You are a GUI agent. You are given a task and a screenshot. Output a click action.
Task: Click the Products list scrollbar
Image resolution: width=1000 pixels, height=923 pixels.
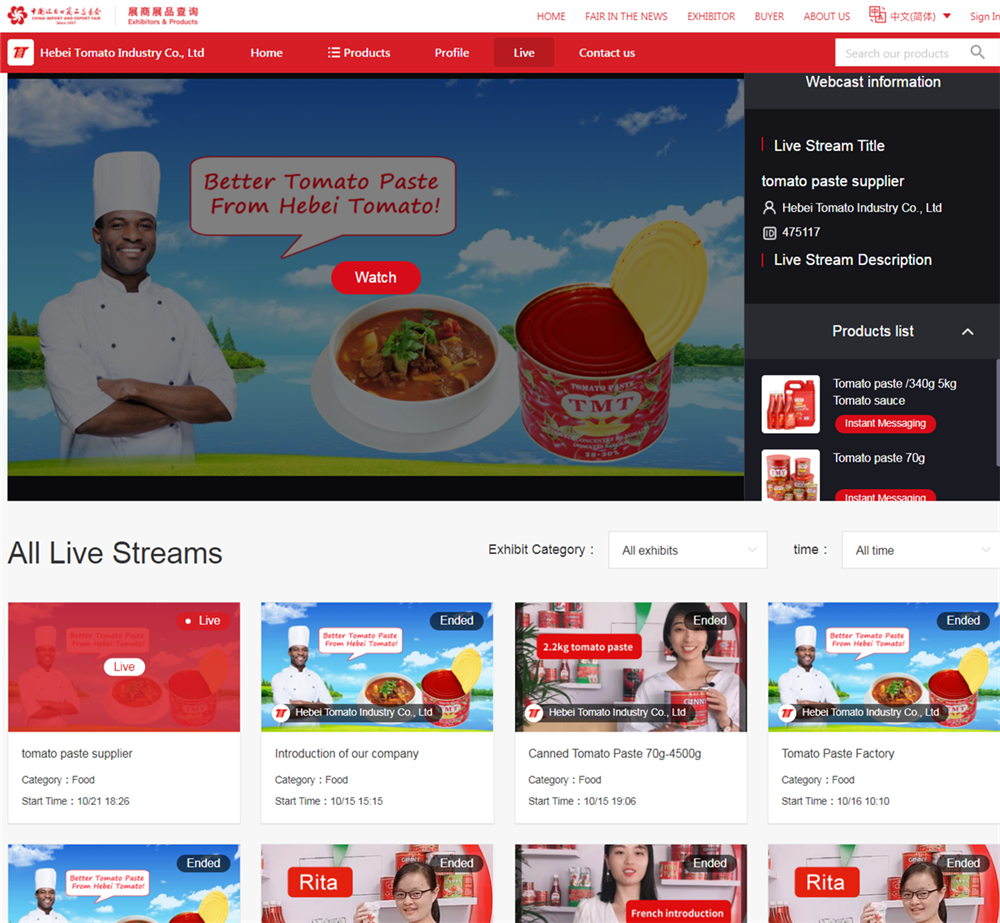[x=997, y=413]
